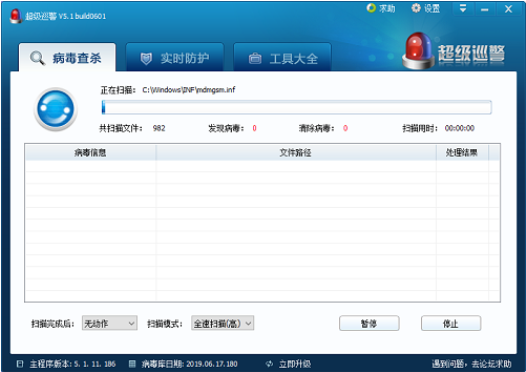Switch to the 工具大全 tab
The image size is (526, 372).
point(282,57)
